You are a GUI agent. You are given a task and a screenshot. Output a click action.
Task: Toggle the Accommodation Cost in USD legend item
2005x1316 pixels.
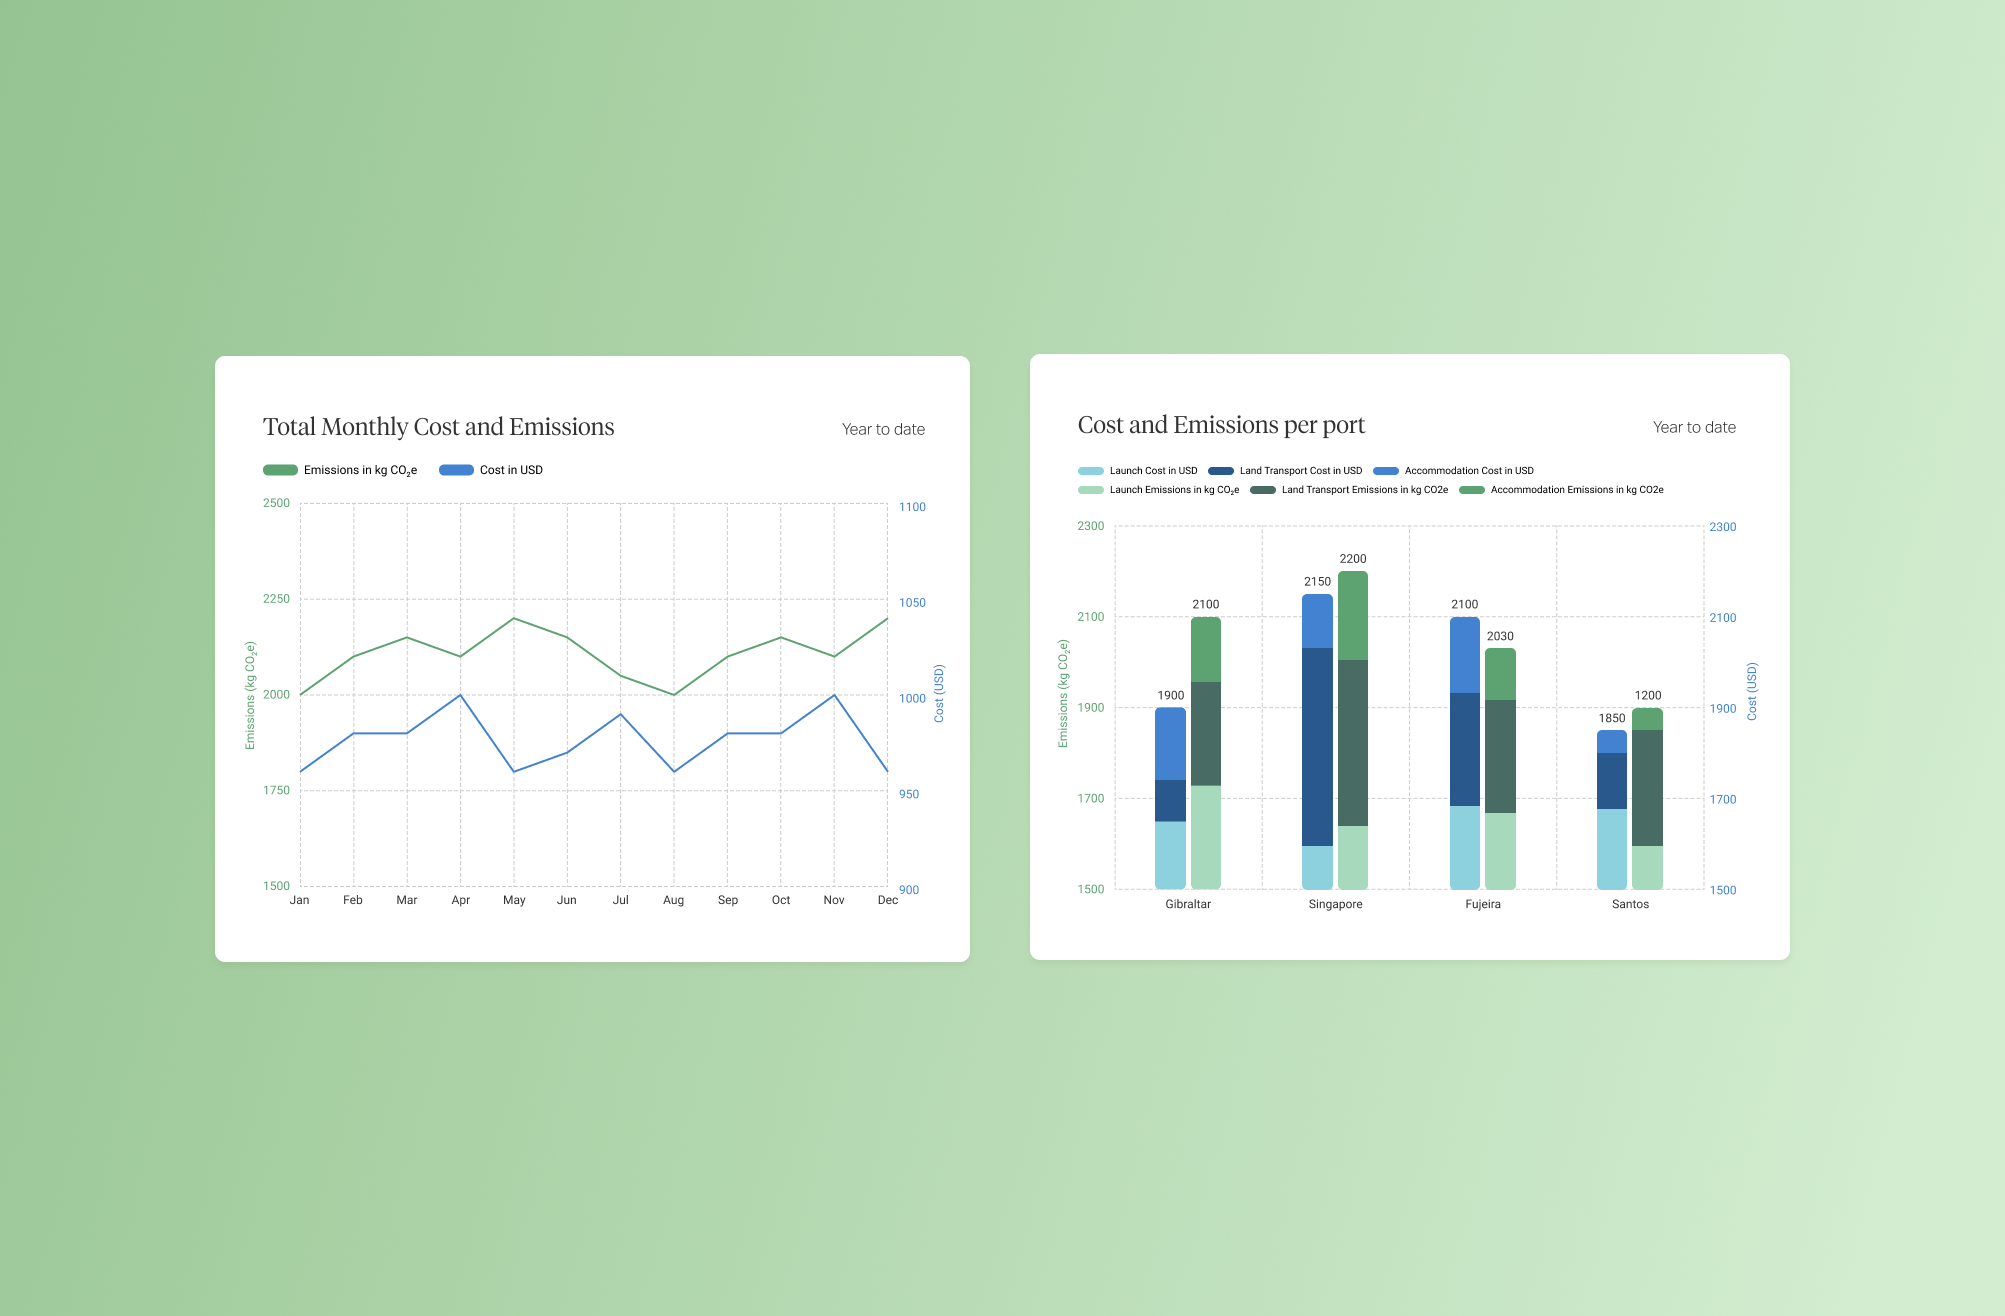[1453, 471]
